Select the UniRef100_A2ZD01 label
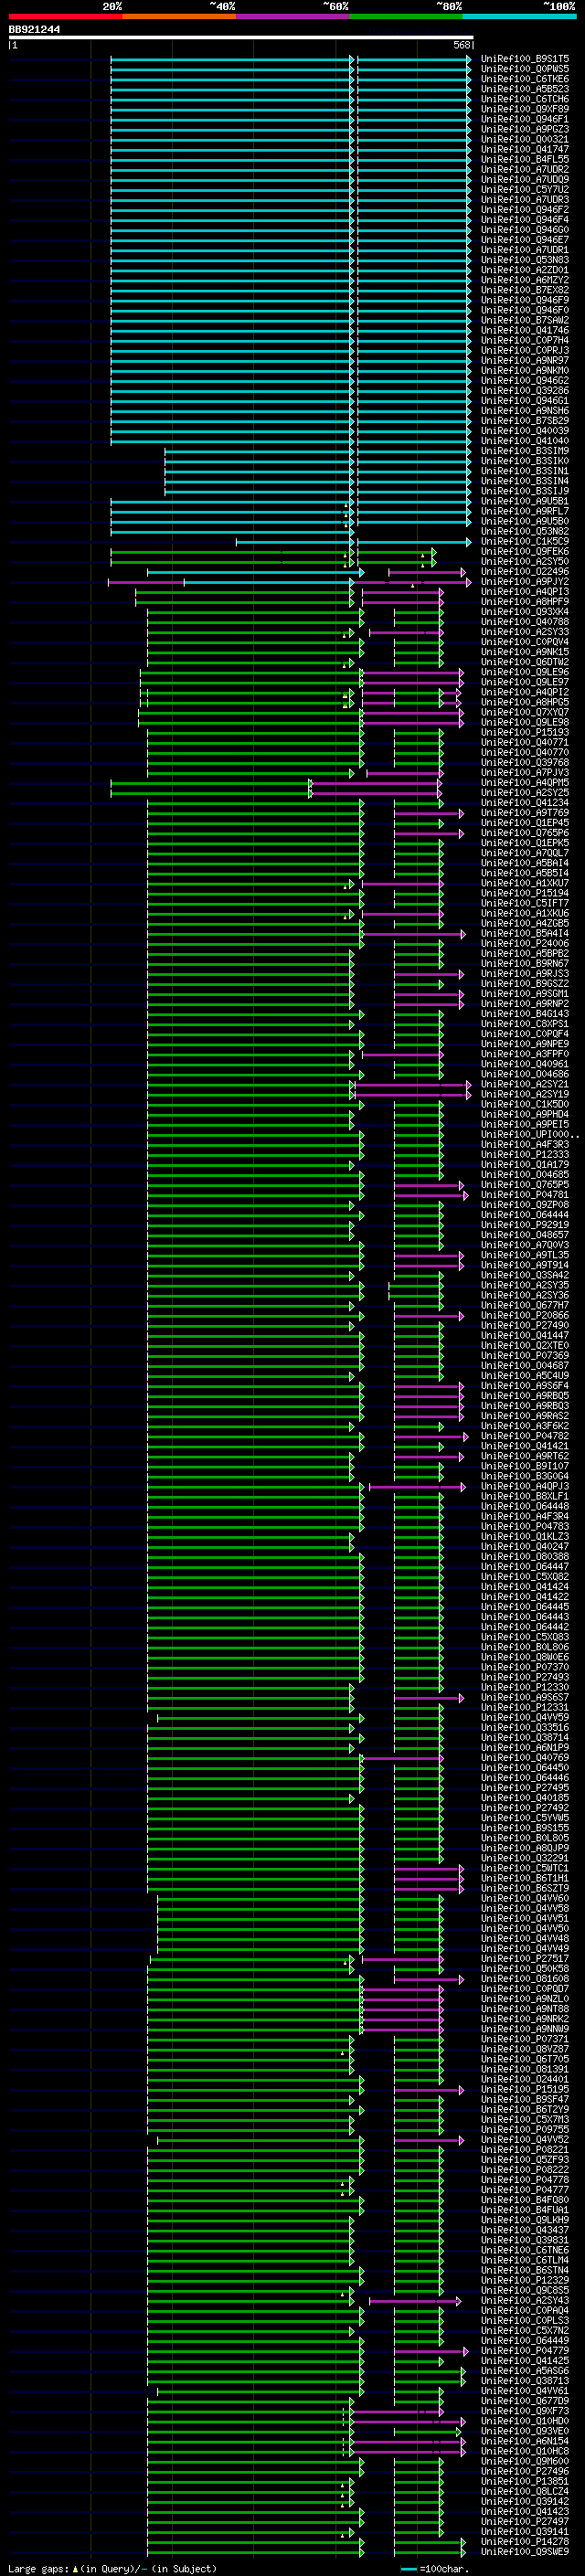585x2576 pixels. click(x=525, y=270)
